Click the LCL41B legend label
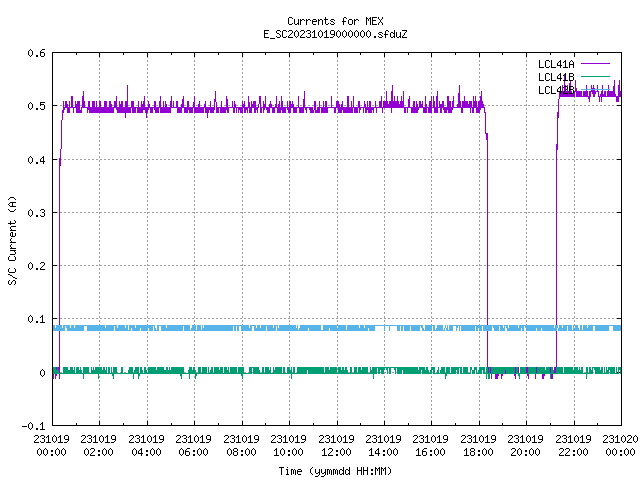This screenshot has width=640, height=480. click(x=556, y=77)
